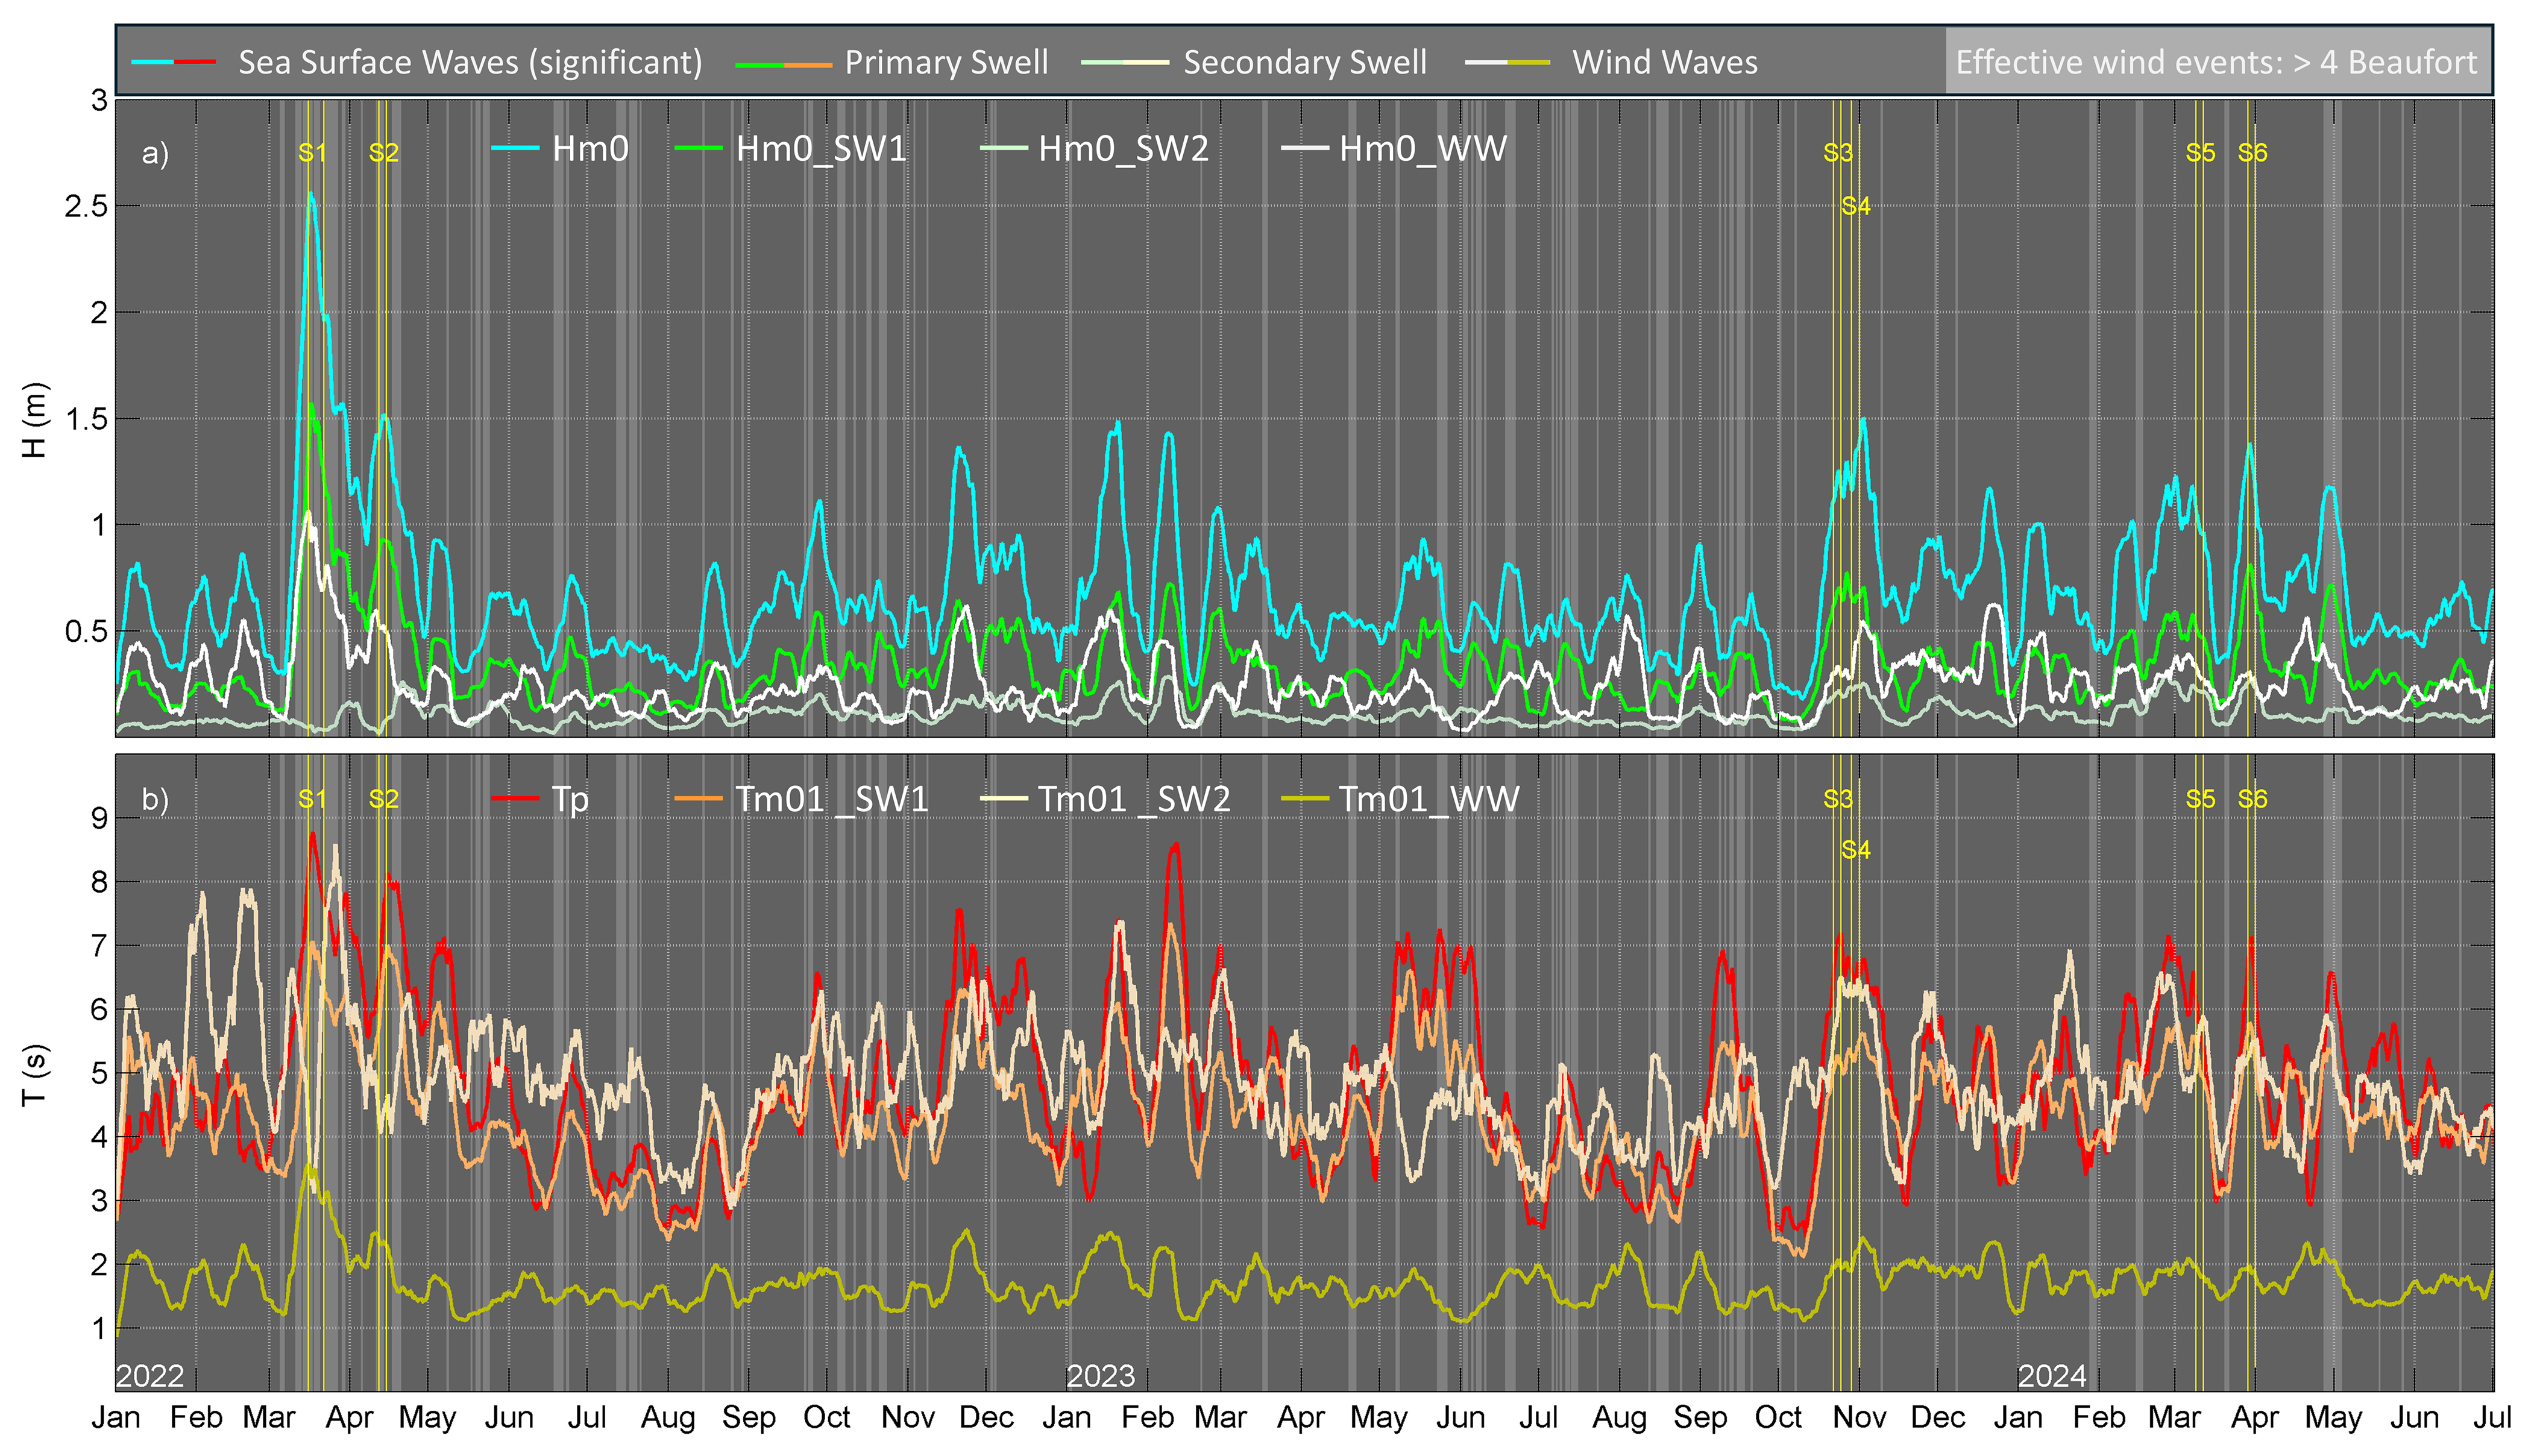
Task: Click the 2023 year label on axis
Action: (1100, 1376)
